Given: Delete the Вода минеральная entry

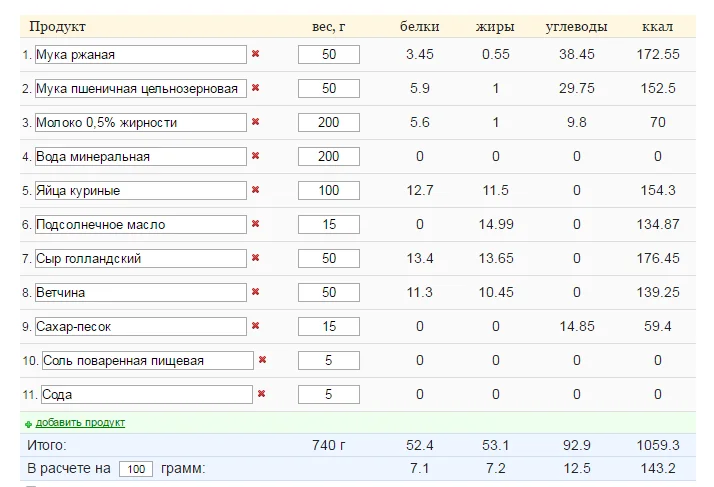Looking at the screenshot, I should tap(255, 156).
